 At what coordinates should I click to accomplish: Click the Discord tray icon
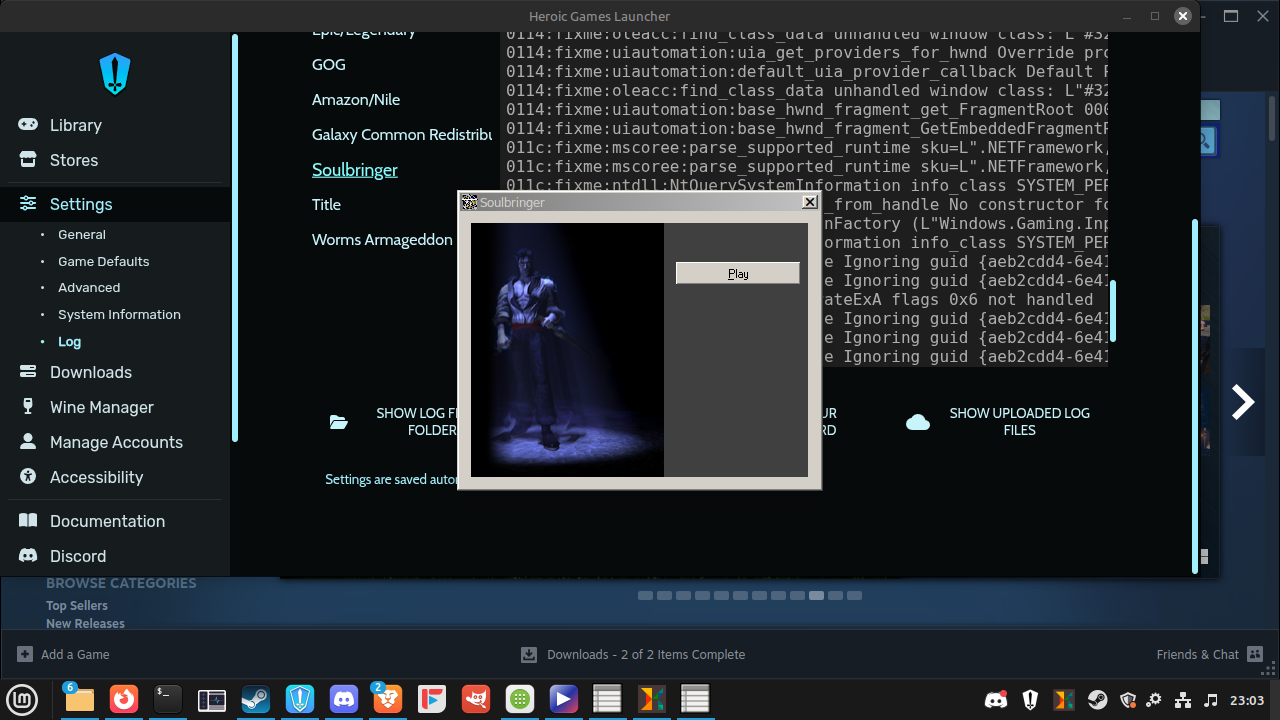996,700
